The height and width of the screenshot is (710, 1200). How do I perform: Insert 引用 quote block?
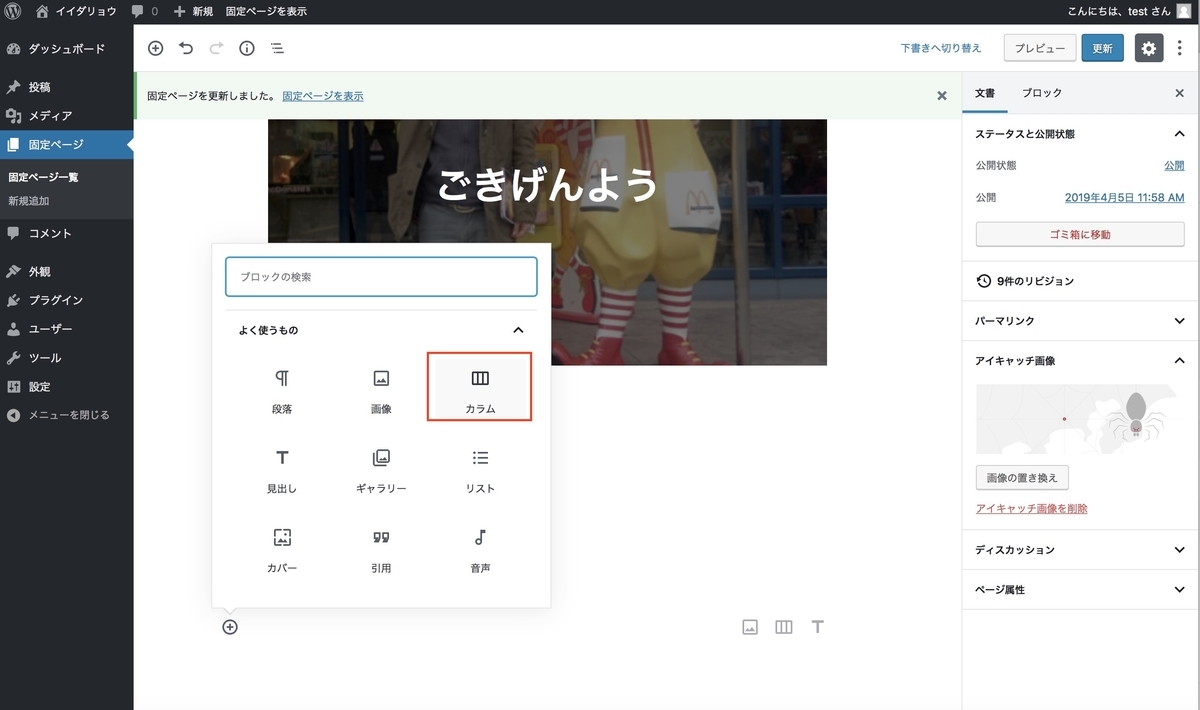[x=381, y=550]
